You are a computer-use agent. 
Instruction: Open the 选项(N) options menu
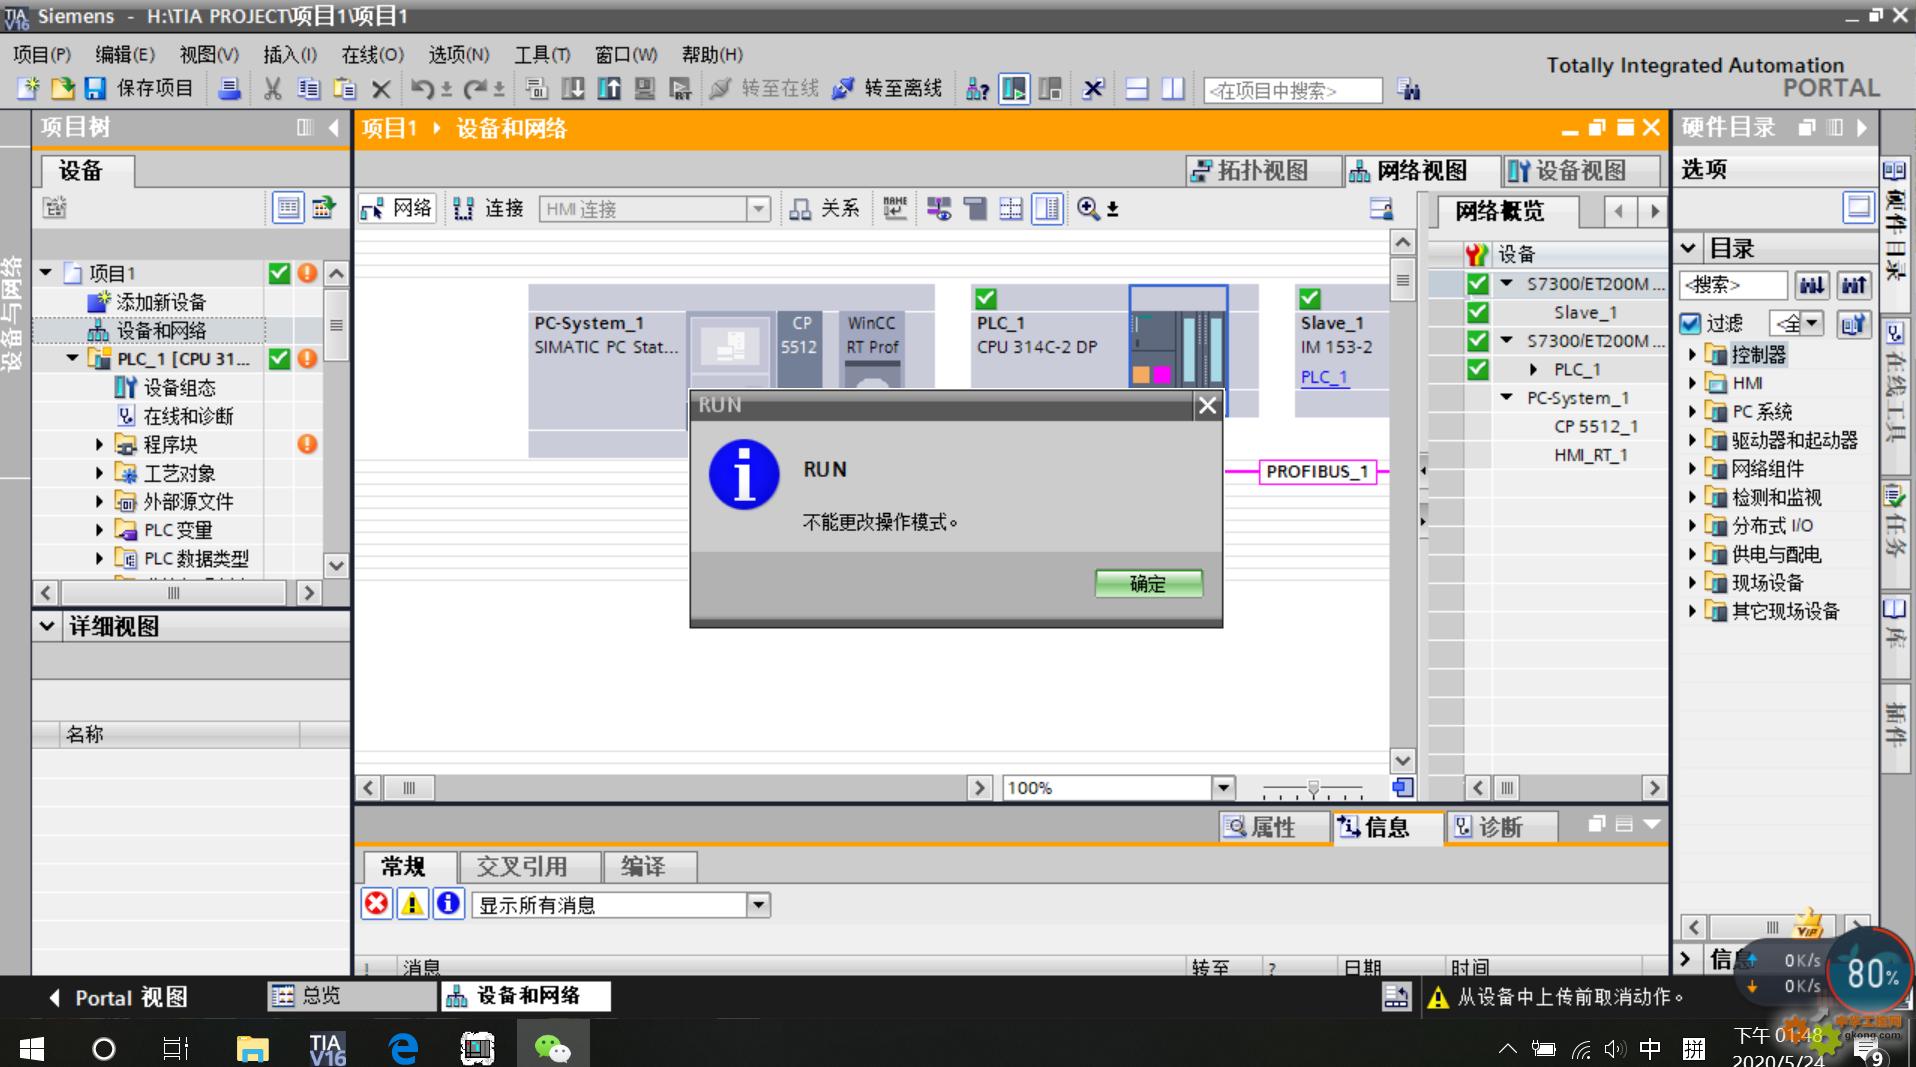[x=459, y=54]
